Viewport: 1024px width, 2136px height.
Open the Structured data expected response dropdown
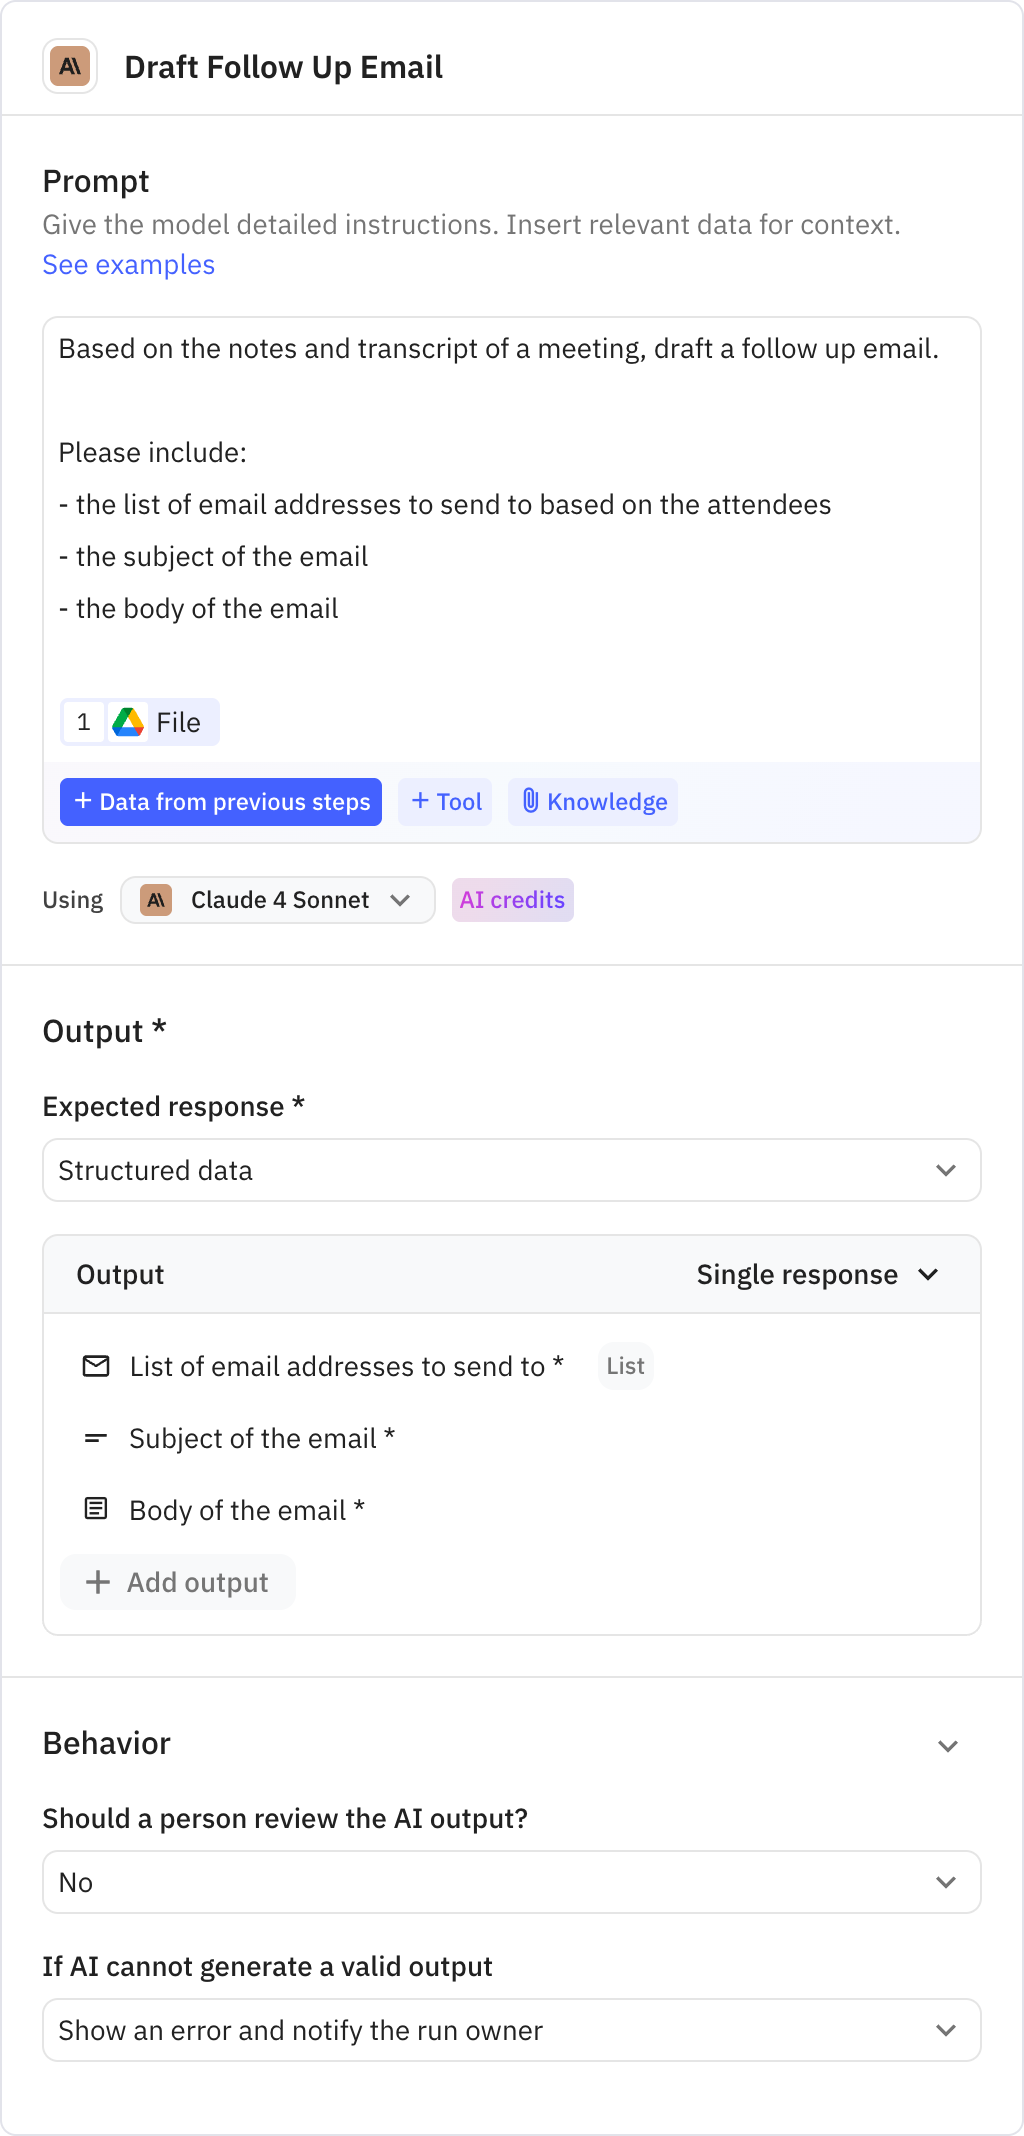(x=512, y=1170)
